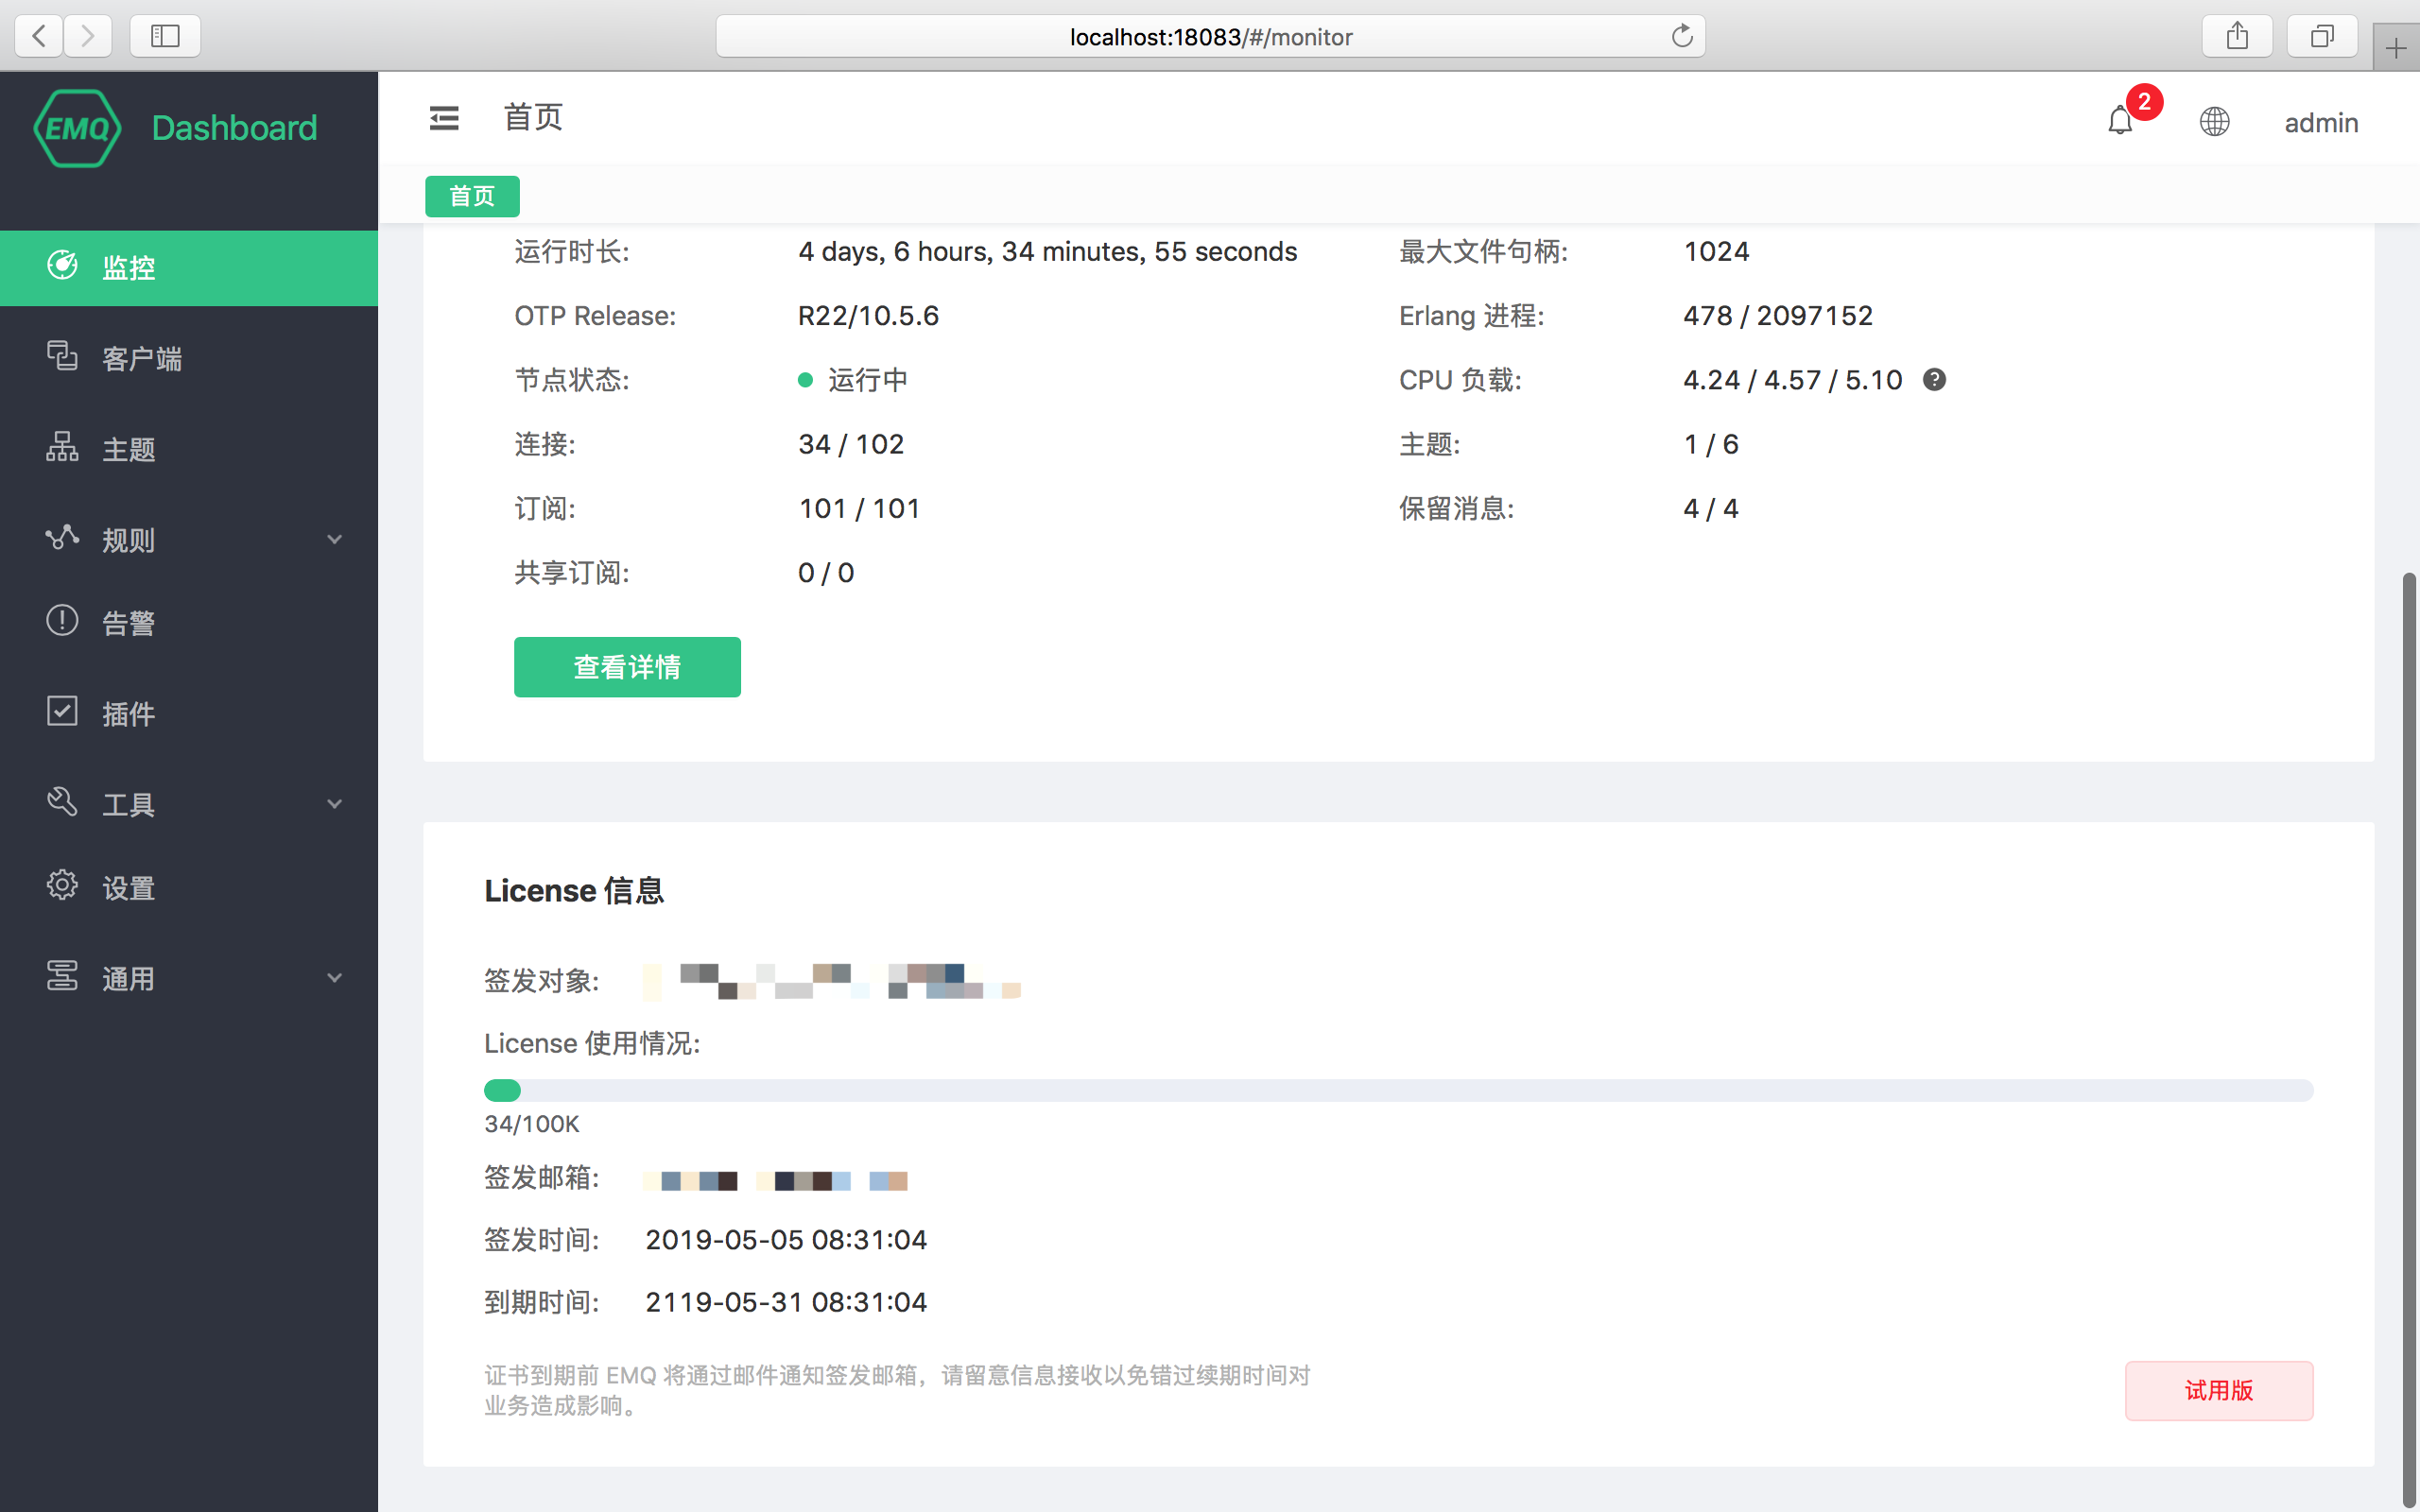Open the language globe icon

(2213, 121)
